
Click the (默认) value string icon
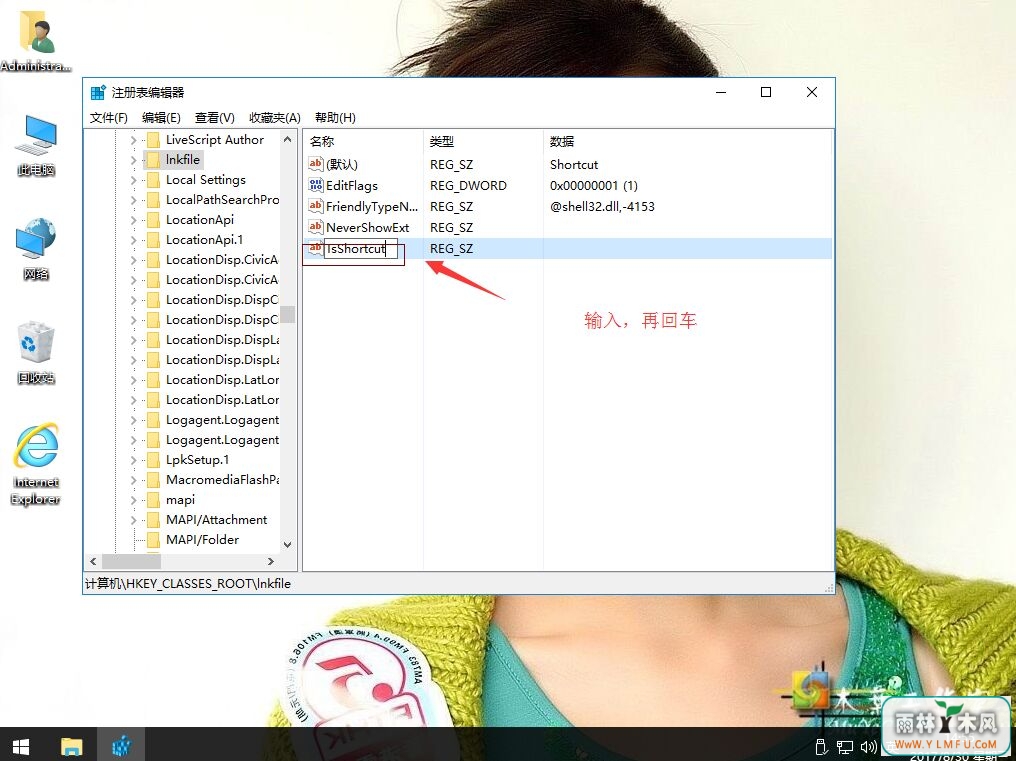coord(316,165)
